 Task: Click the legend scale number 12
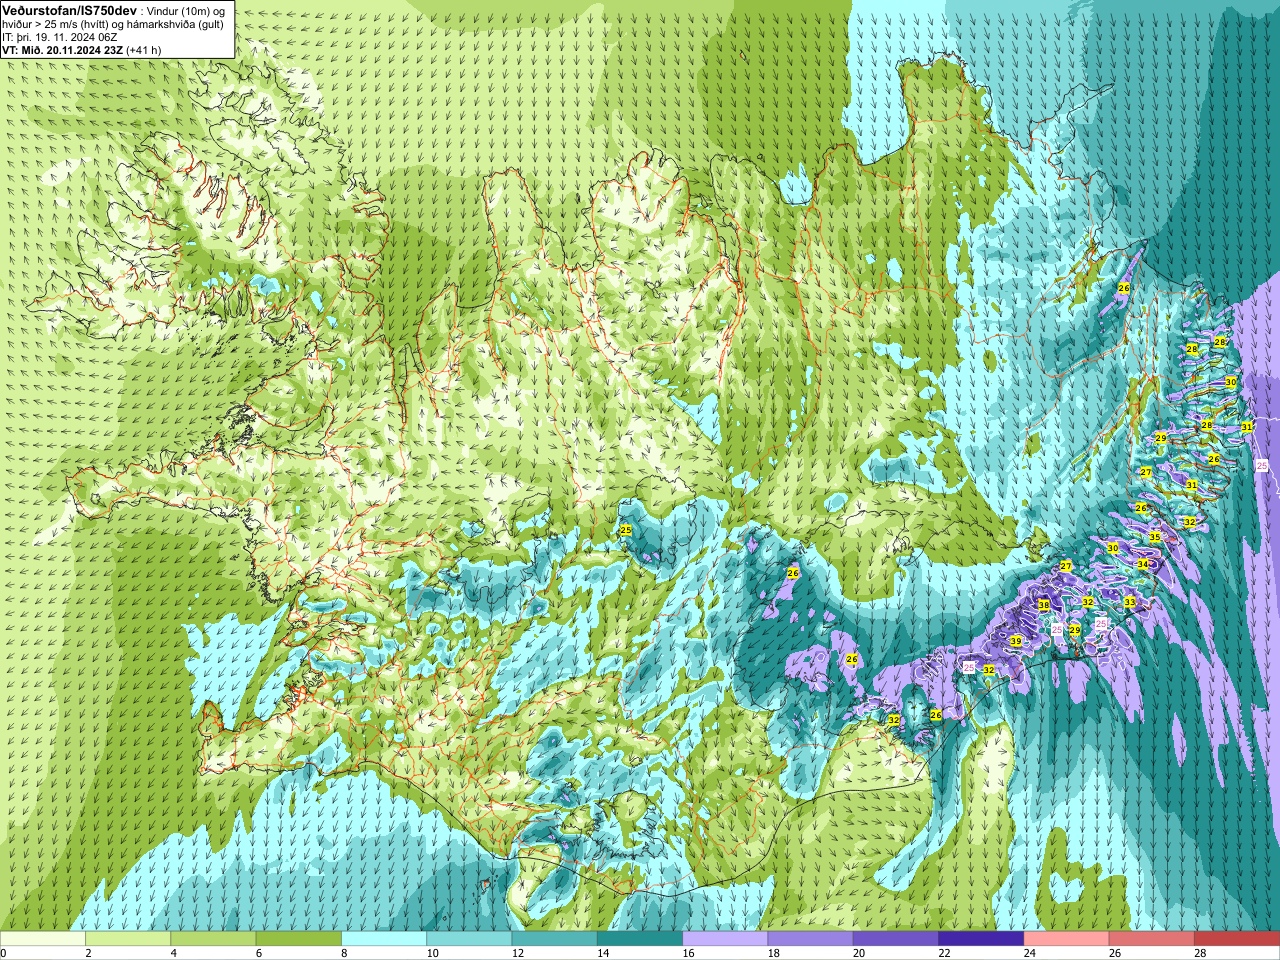(x=518, y=953)
